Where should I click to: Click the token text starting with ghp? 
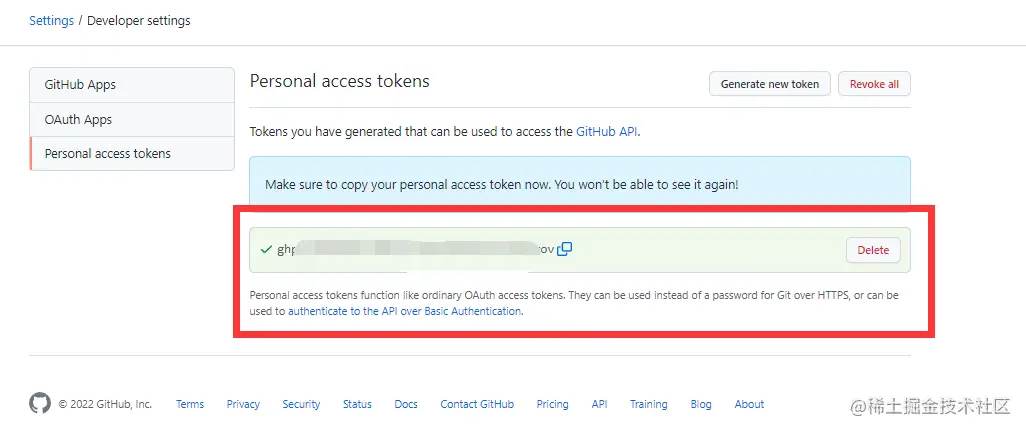pos(416,249)
